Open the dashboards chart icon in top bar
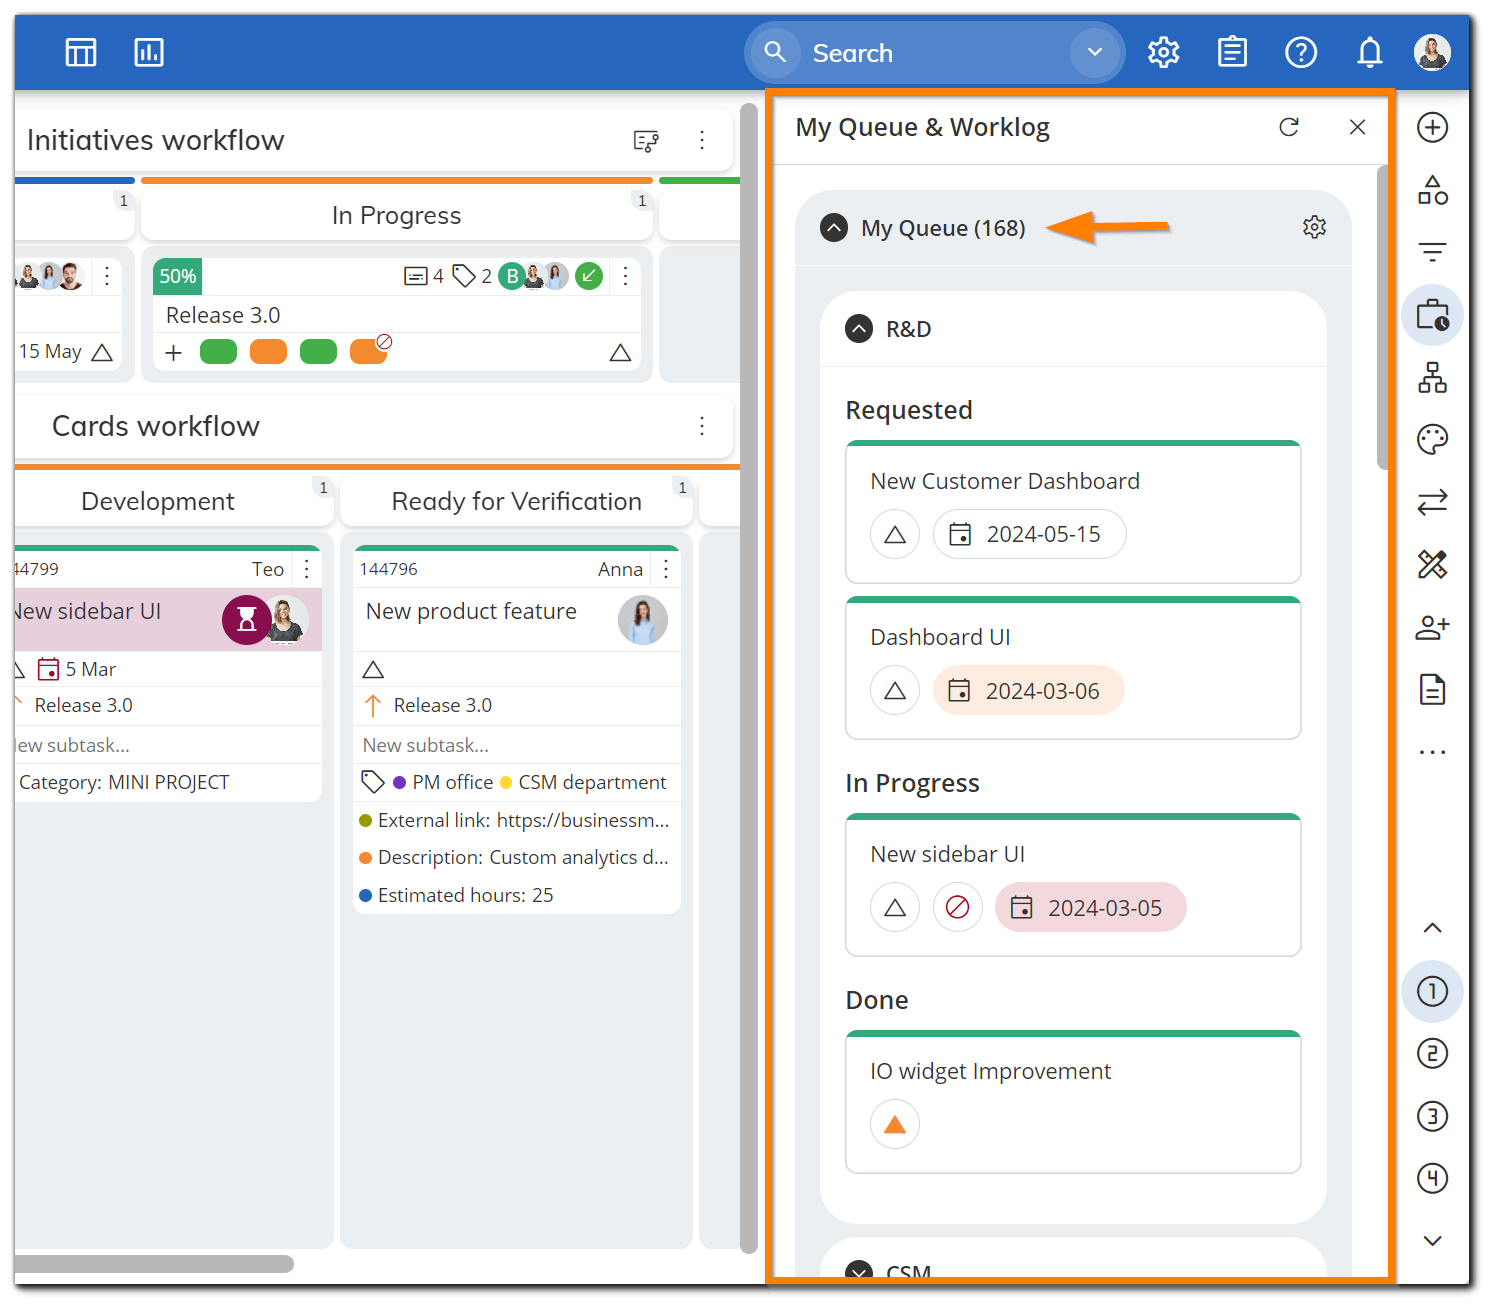This screenshot has width=1496, height=1311. point(149,52)
